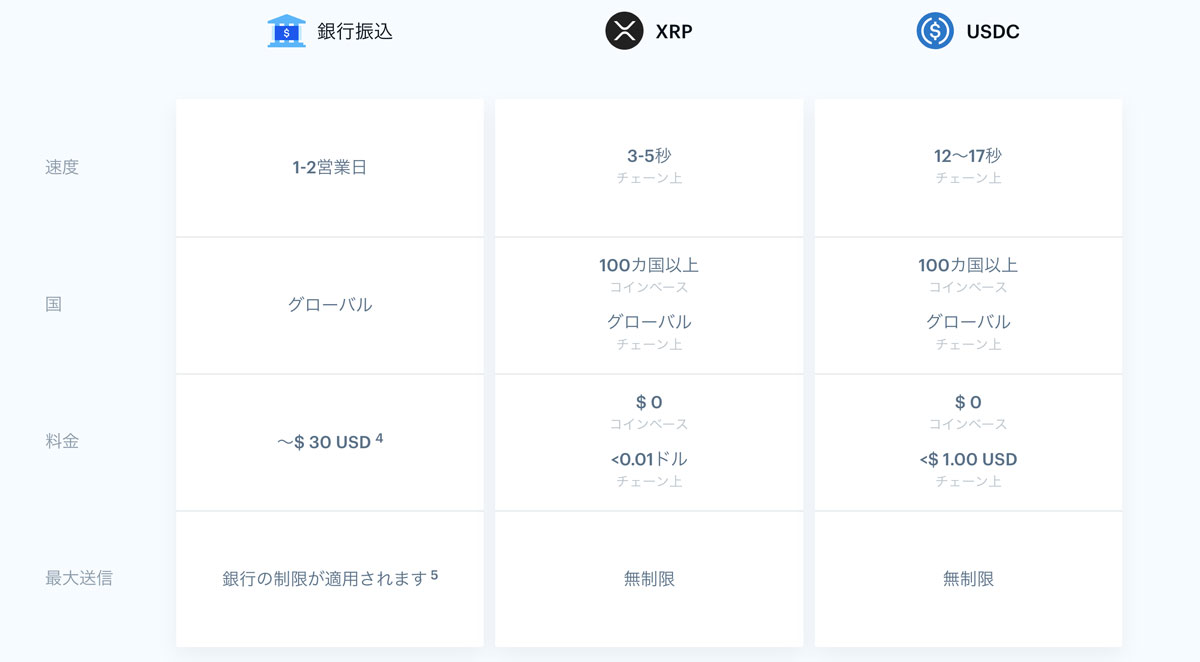
Task: Click グローバル in the bank transfer column
Action: (x=330, y=304)
